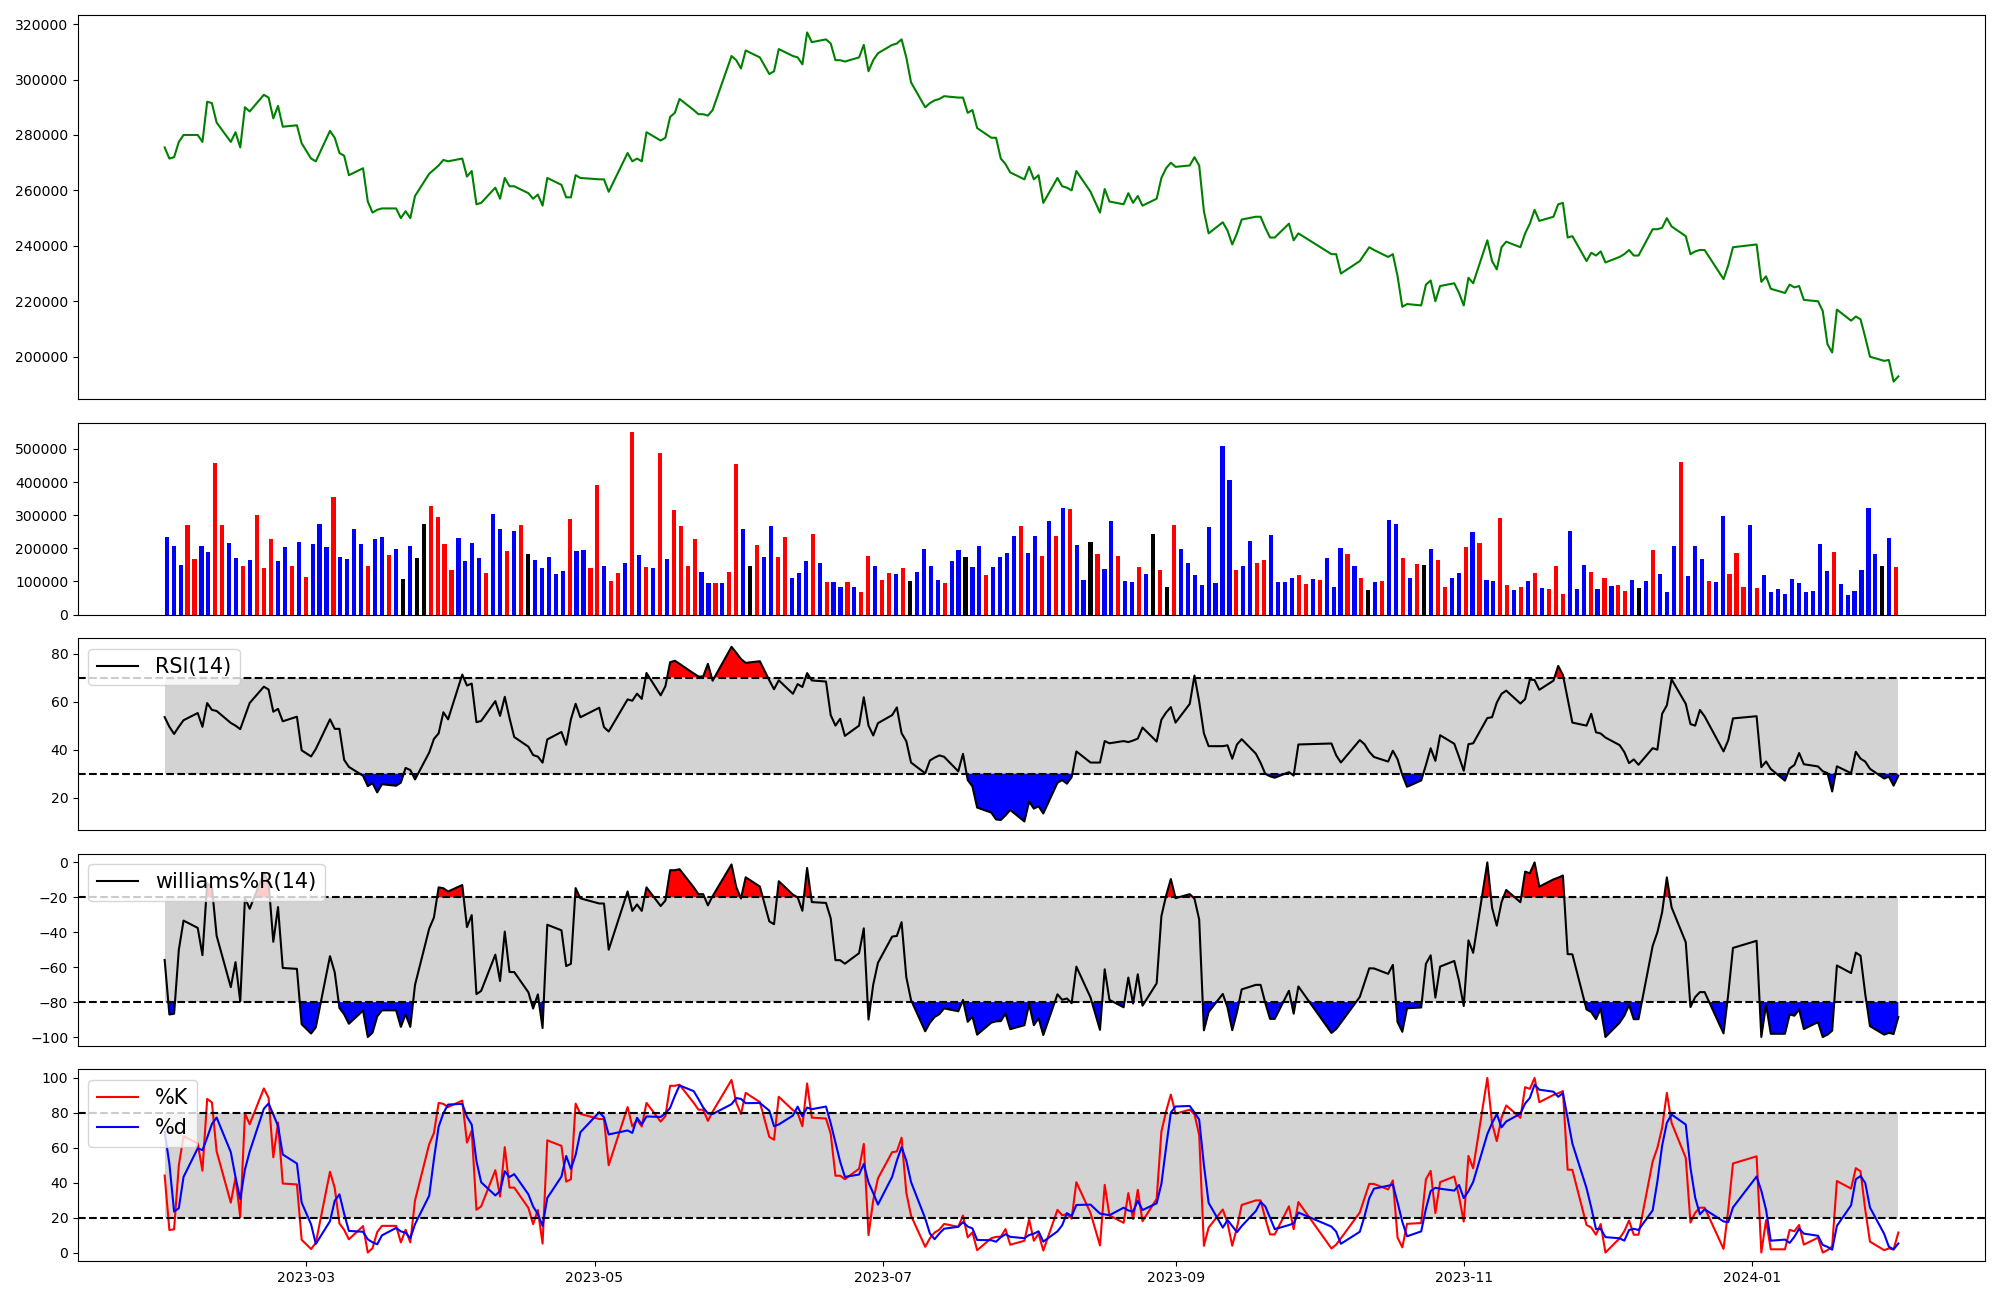Click the 200000 price axis label
This screenshot has width=2000, height=1300.
coord(41,357)
